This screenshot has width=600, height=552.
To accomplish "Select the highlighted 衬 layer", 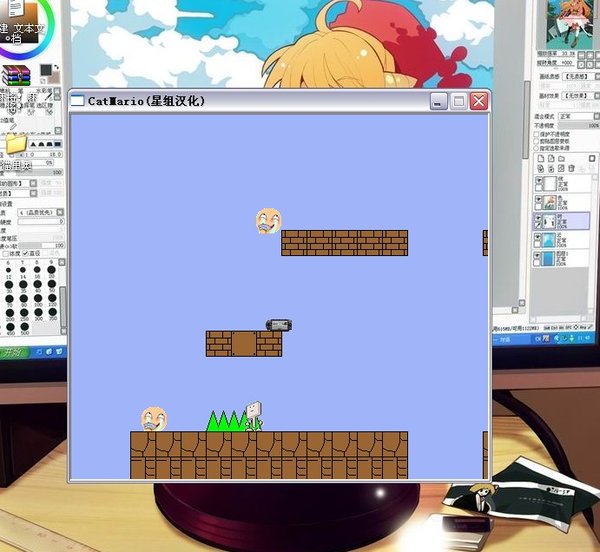I will tap(561, 221).
